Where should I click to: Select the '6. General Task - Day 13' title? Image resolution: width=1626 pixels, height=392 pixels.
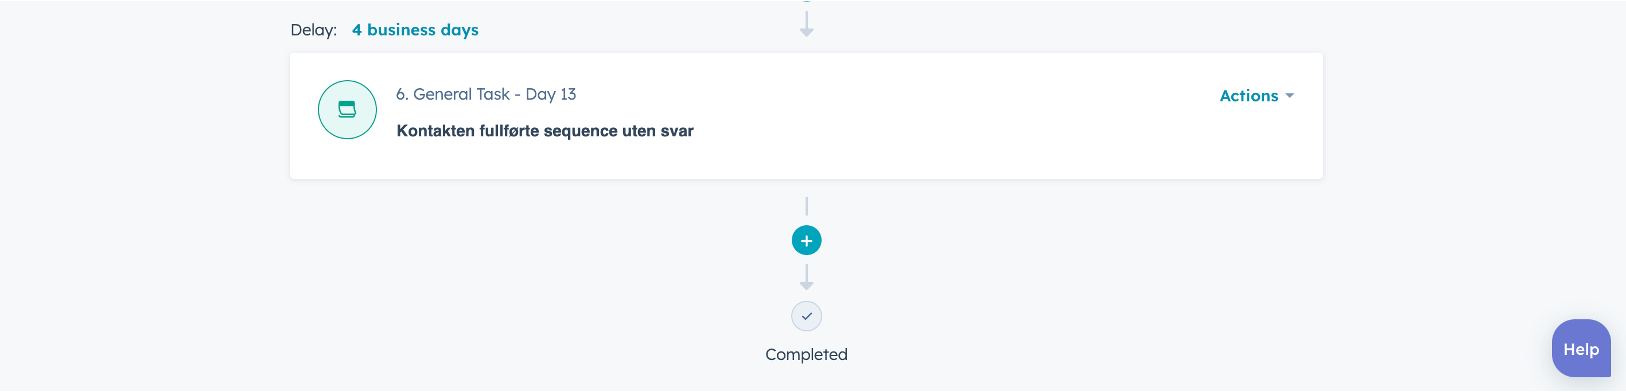[x=486, y=94]
